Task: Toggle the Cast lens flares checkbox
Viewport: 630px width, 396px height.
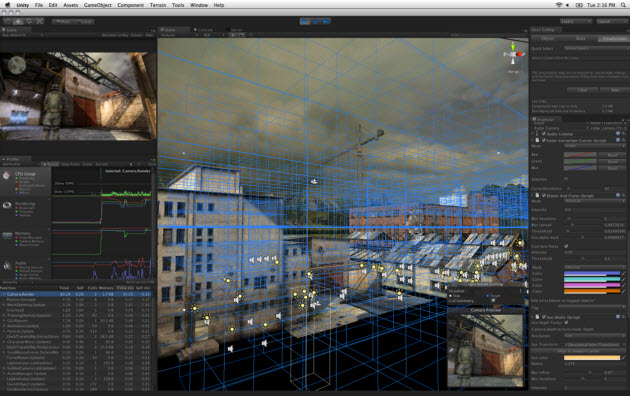Action: [566, 246]
